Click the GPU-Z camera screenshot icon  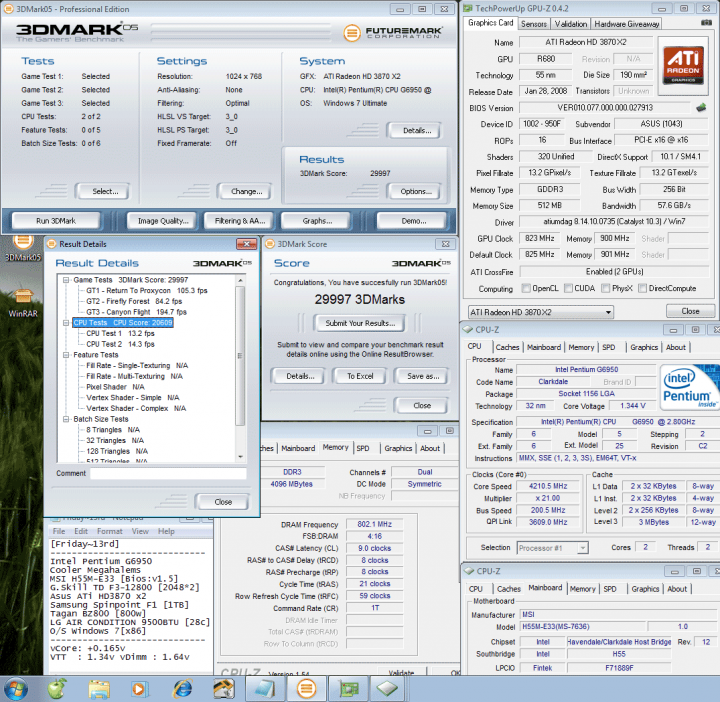point(706,22)
